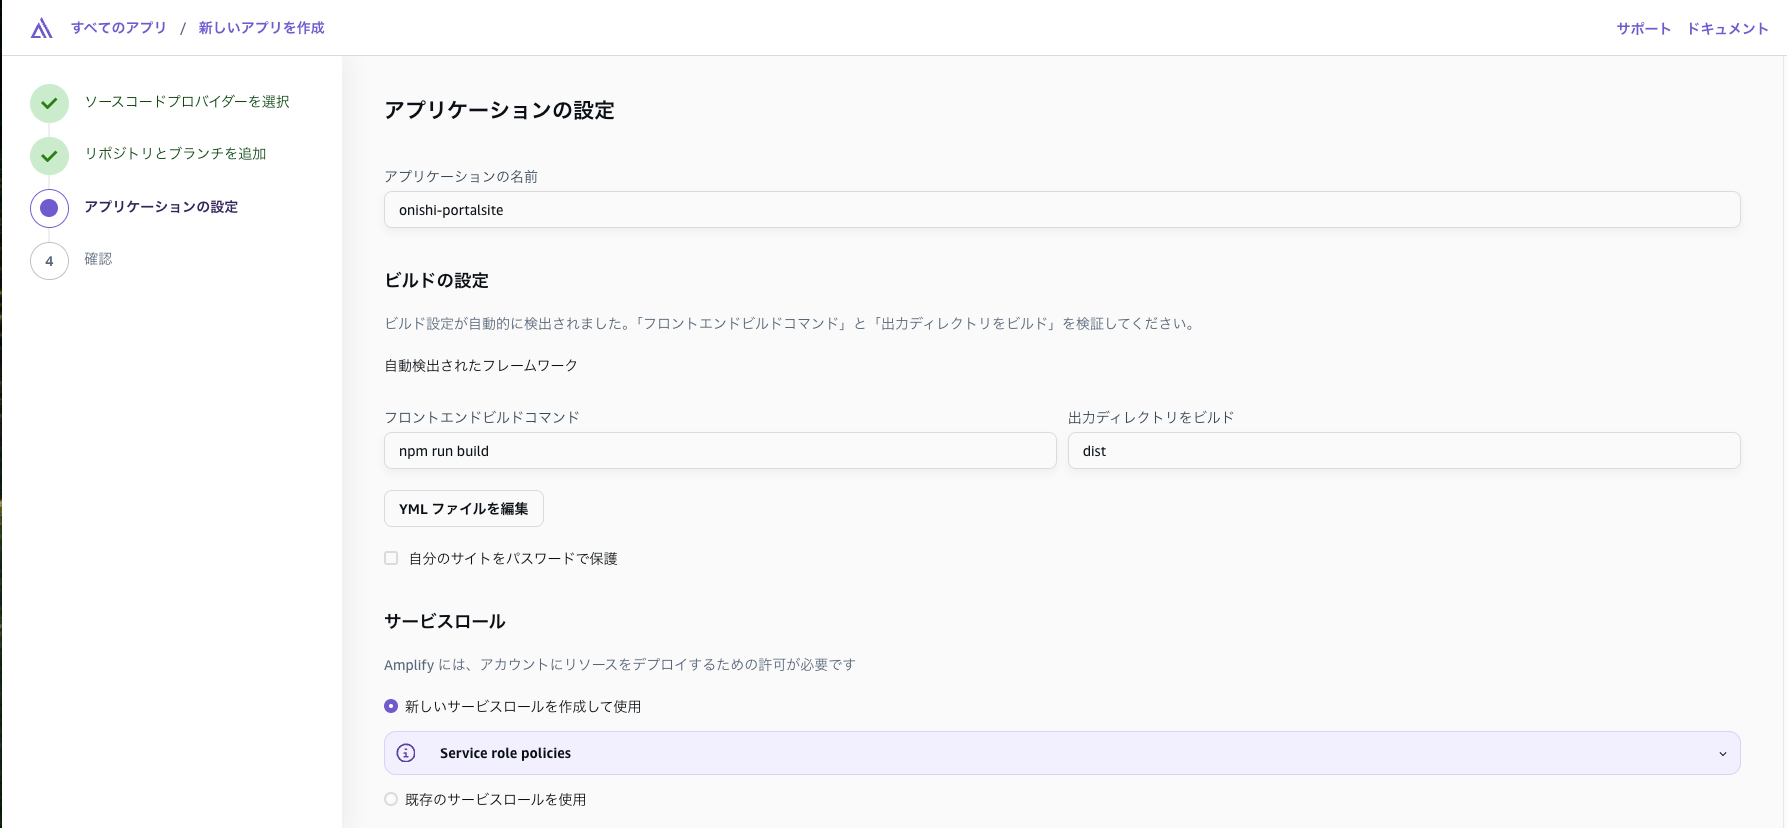Click the application name field onishi-portalsite
1787x828 pixels.
pos(1061,210)
